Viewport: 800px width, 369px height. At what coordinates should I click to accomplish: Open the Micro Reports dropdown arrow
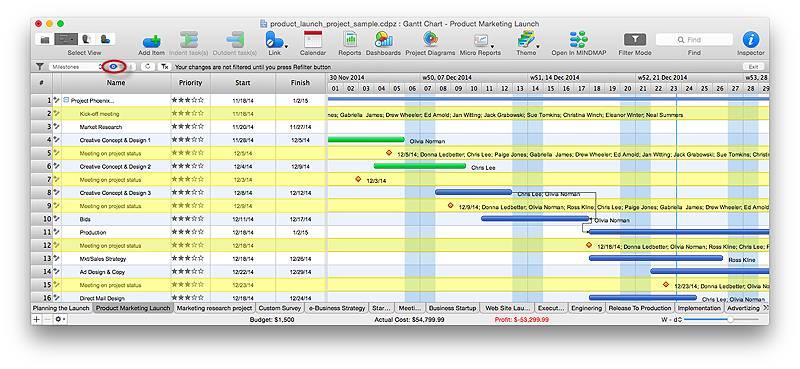(x=492, y=46)
